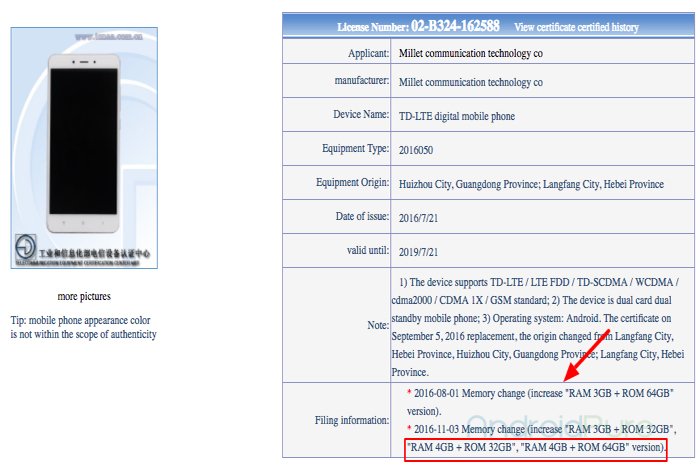
Task: Click the valid until date 2019/7/21
Action: [x=418, y=252]
